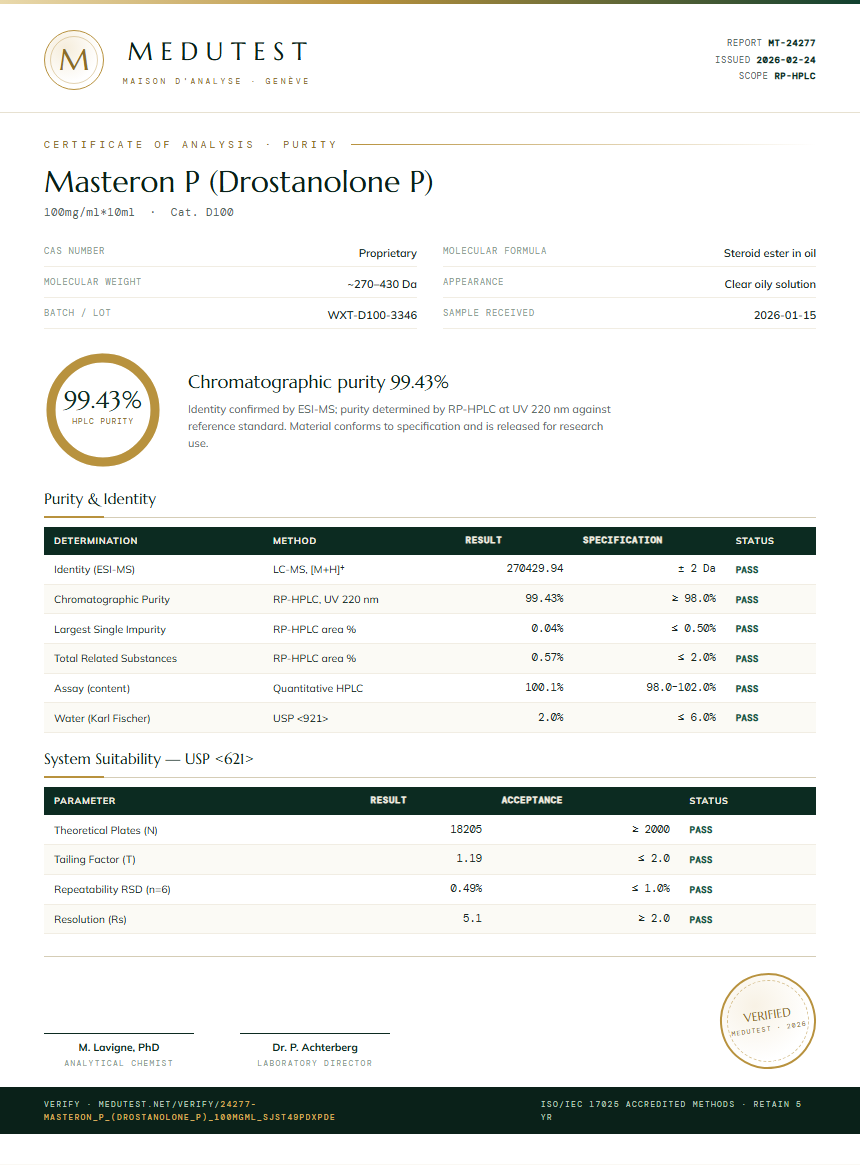Click the 99.43% HPLC purity ring
The height and width of the screenshot is (1165, 860).
(x=103, y=410)
